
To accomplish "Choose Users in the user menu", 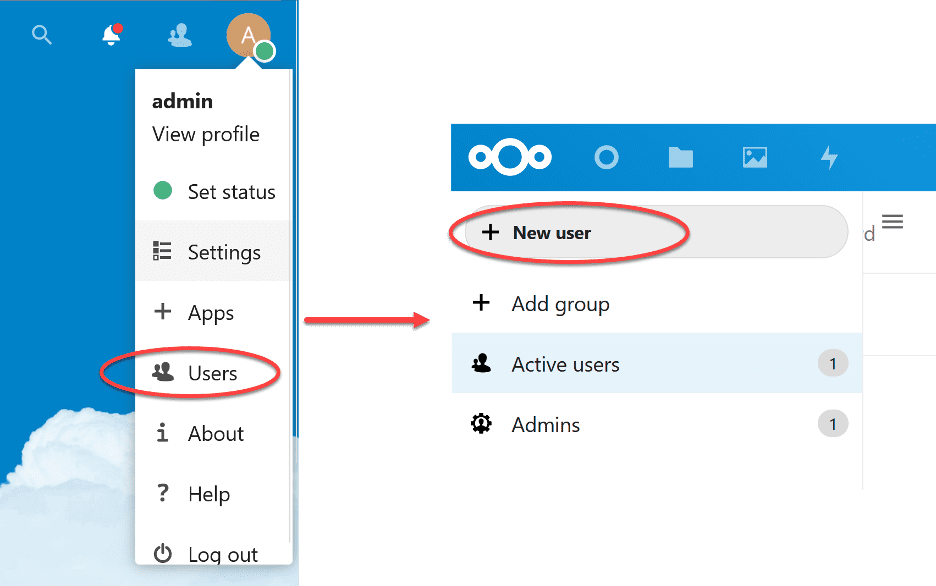I will [212, 373].
